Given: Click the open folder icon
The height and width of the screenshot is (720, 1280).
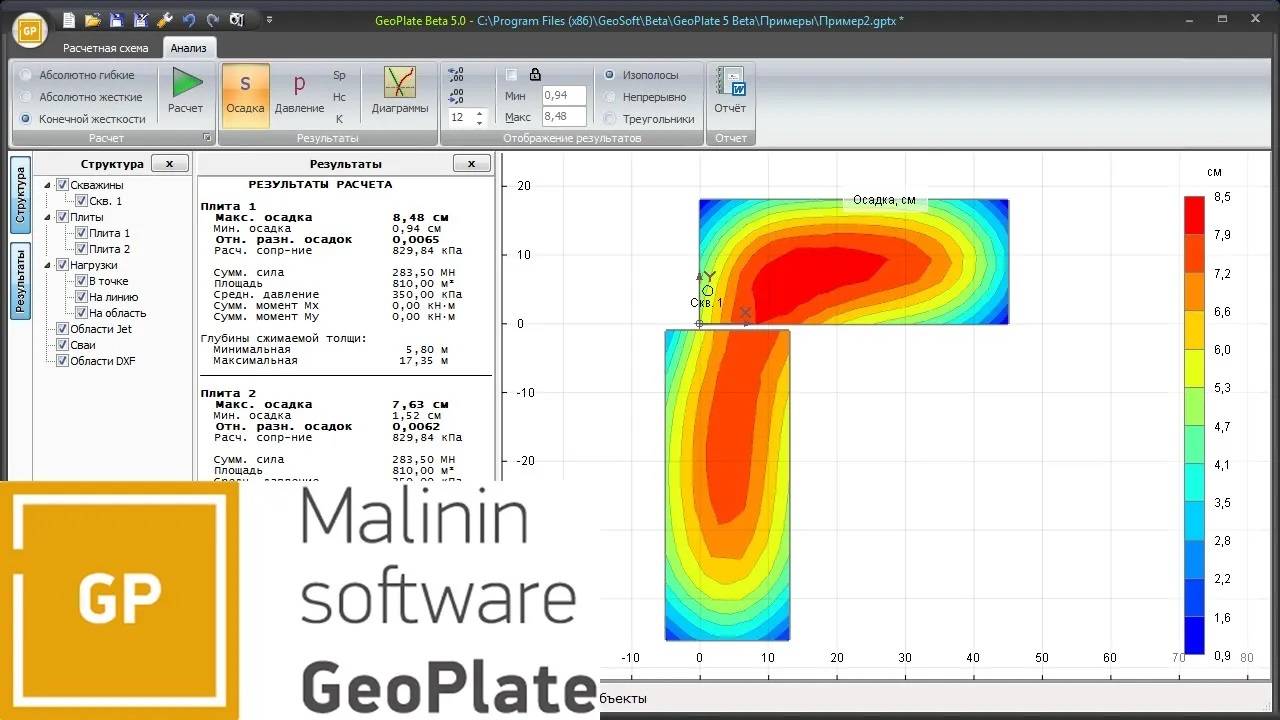Looking at the screenshot, I should tap(93, 20).
